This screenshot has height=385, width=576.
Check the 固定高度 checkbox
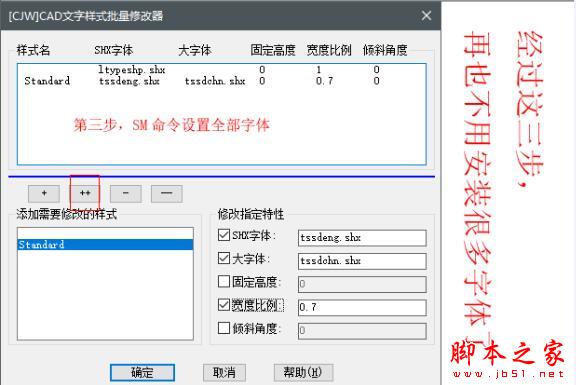224,281
